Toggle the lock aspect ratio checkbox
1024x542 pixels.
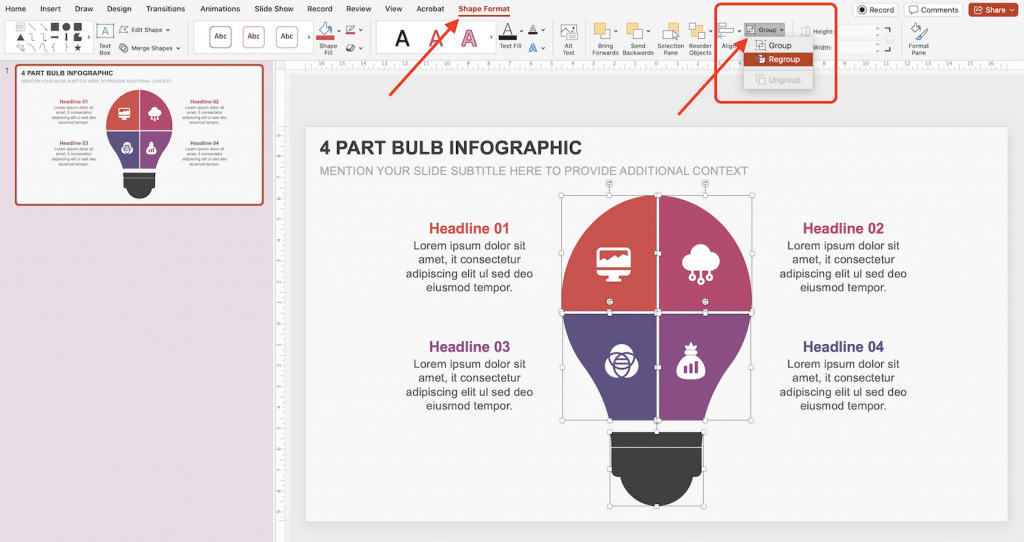[889, 39]
